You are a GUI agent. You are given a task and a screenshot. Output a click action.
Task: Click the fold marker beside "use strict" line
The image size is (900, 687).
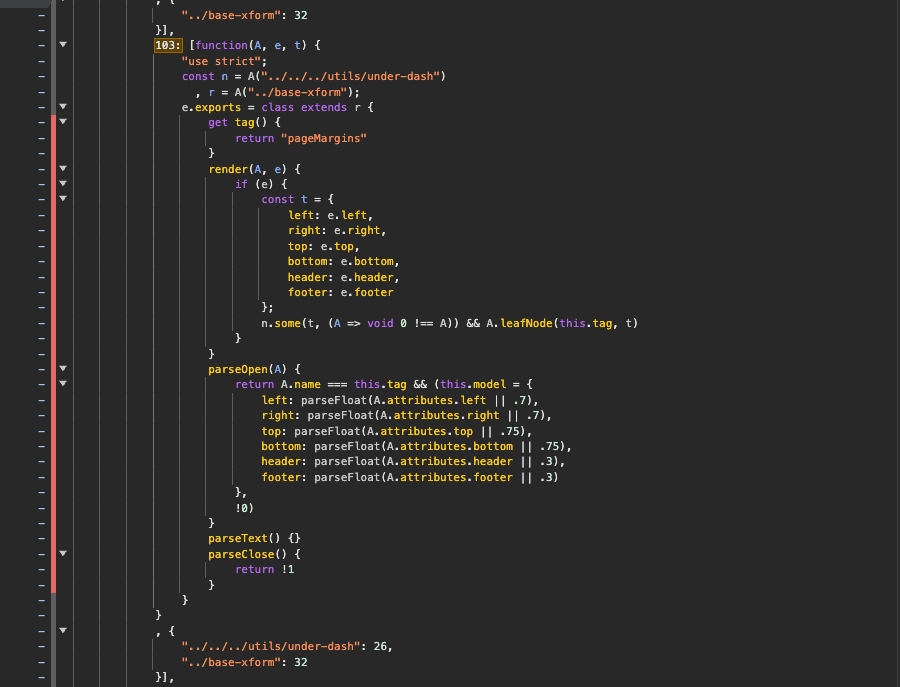pos(62,60)
